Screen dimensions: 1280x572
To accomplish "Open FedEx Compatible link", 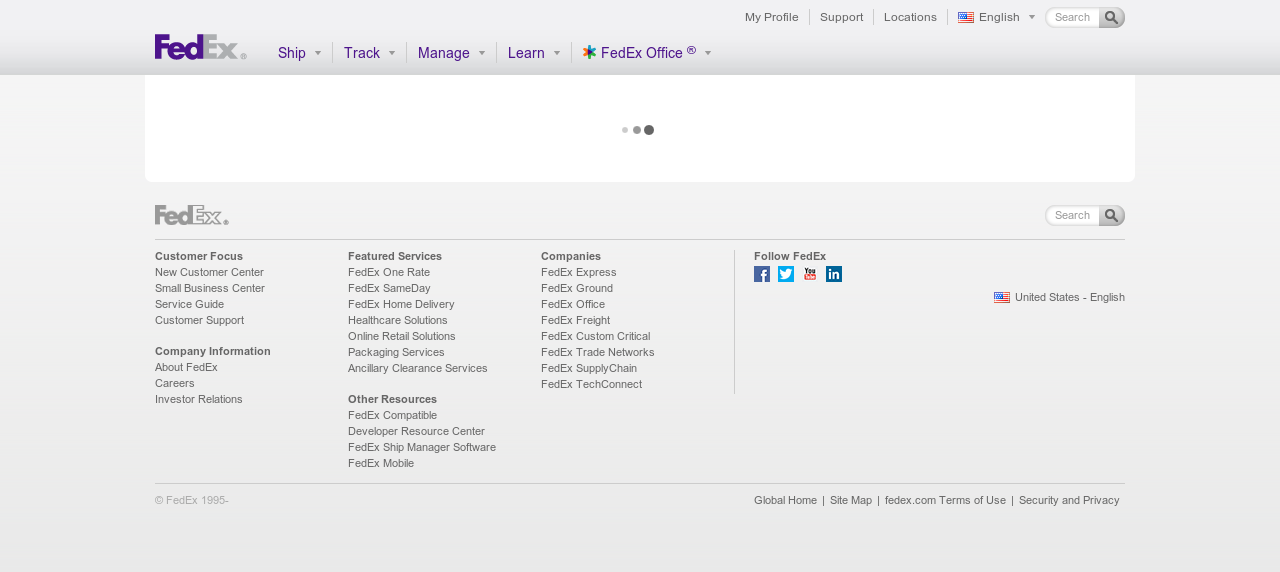I will click(x=393, y=415).
